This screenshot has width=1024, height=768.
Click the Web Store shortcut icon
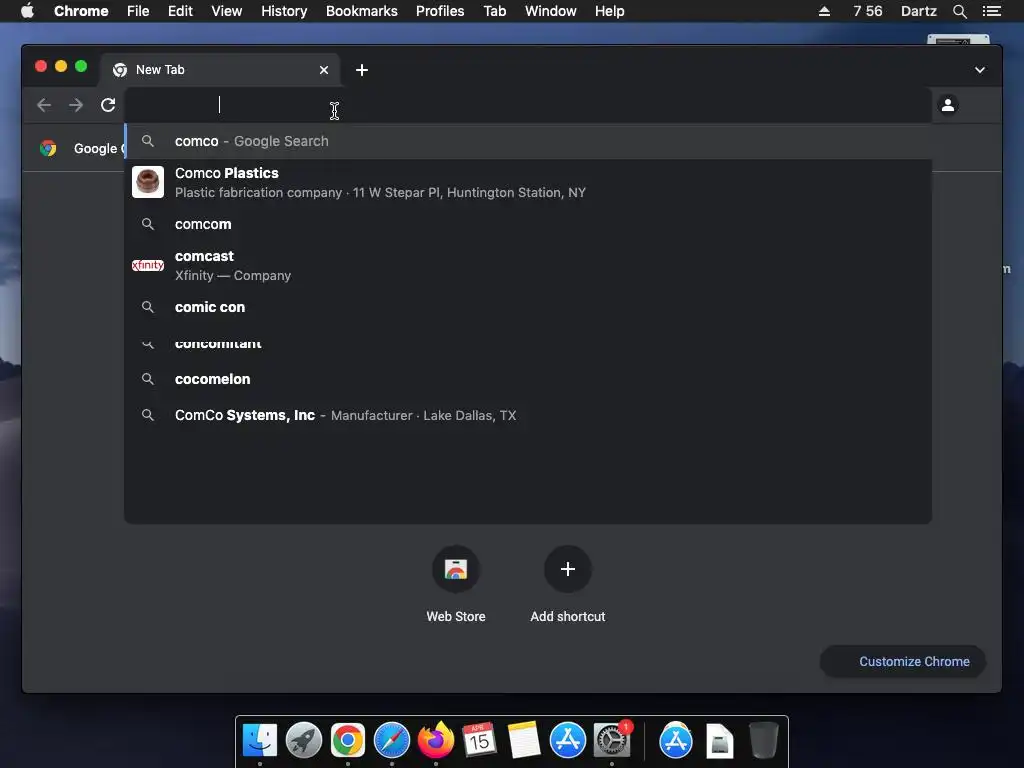click(x=456, y=569)
